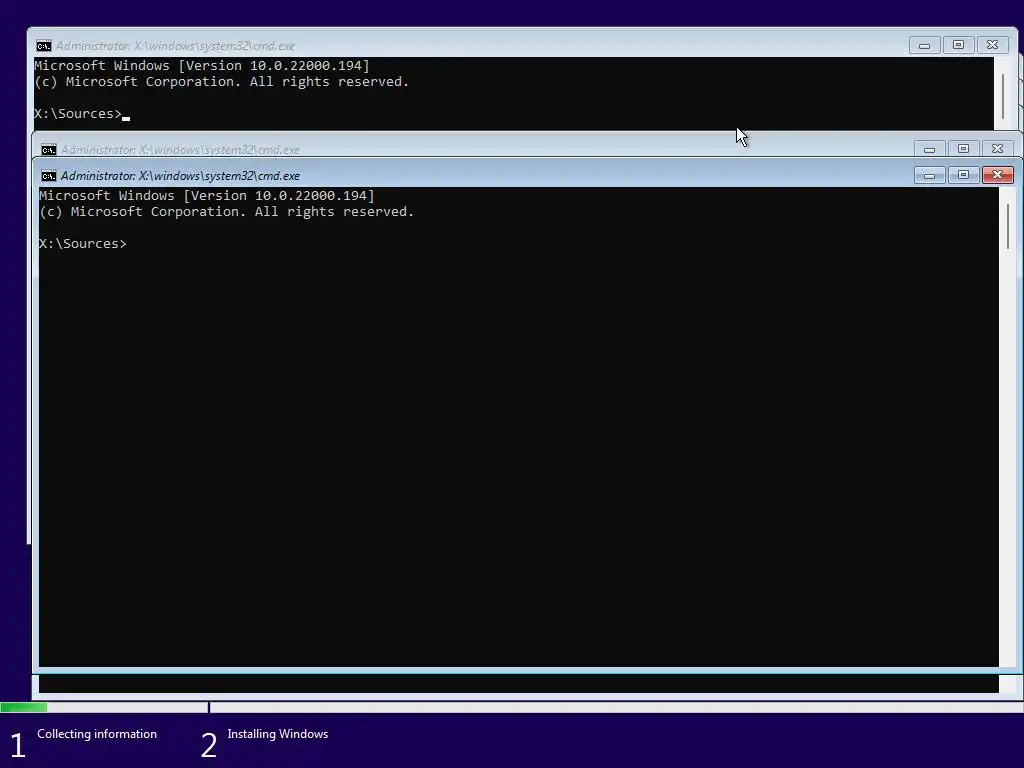
Task: Click the X:\Sources> prompt in back window
Action: pyautogui.click(x=78, y=114)
